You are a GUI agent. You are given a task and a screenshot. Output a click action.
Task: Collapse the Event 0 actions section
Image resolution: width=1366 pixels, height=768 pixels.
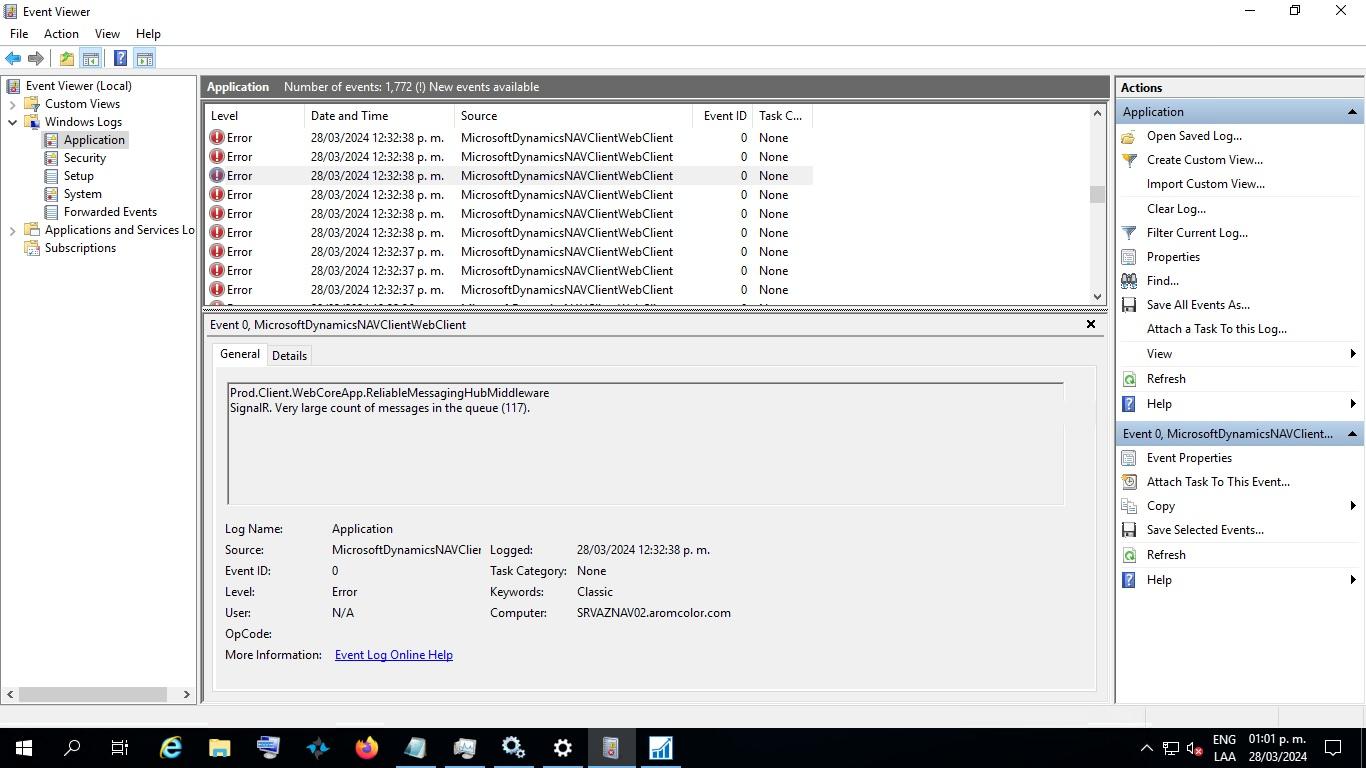(x=1352, y=434)
